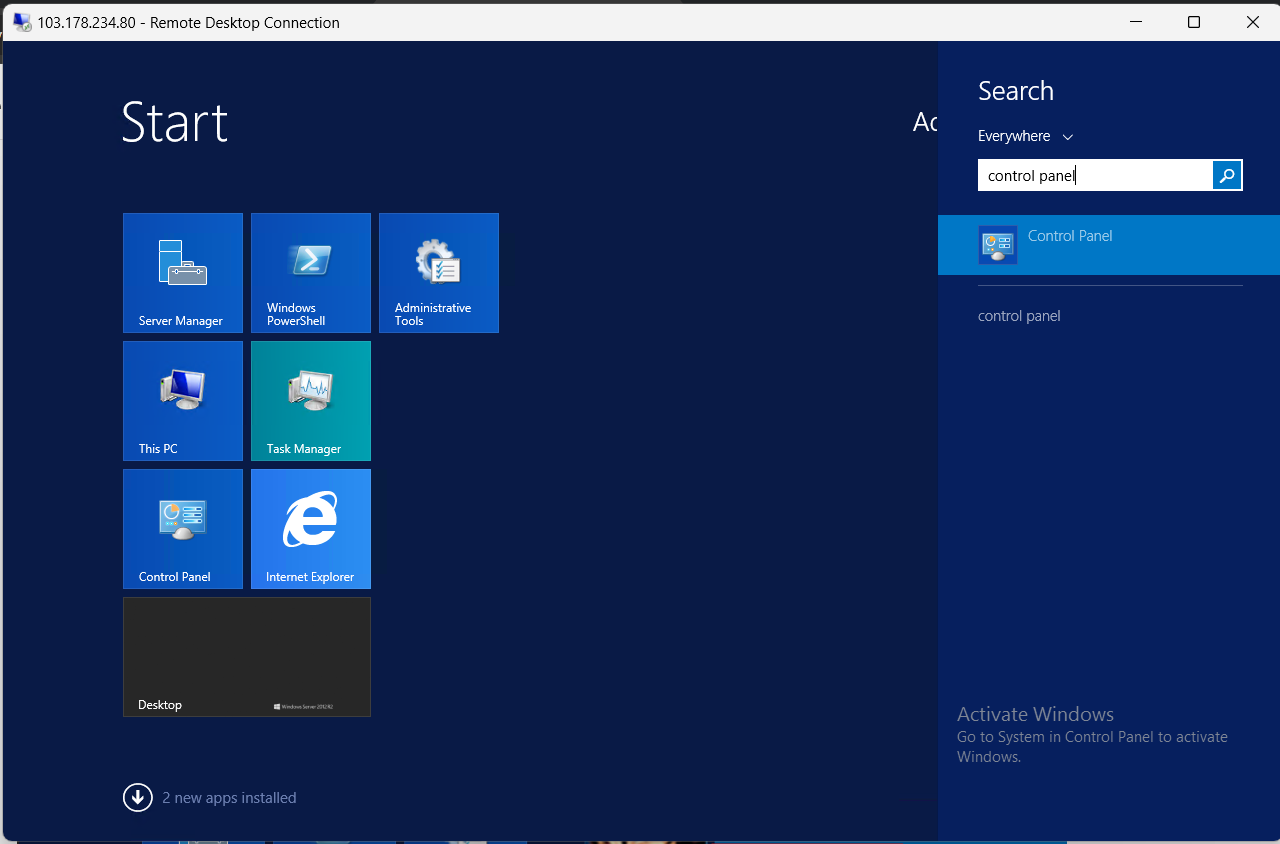Open the Server Manager tile
This screenshot has width=1280, height=844.
(x=183, y=273)
